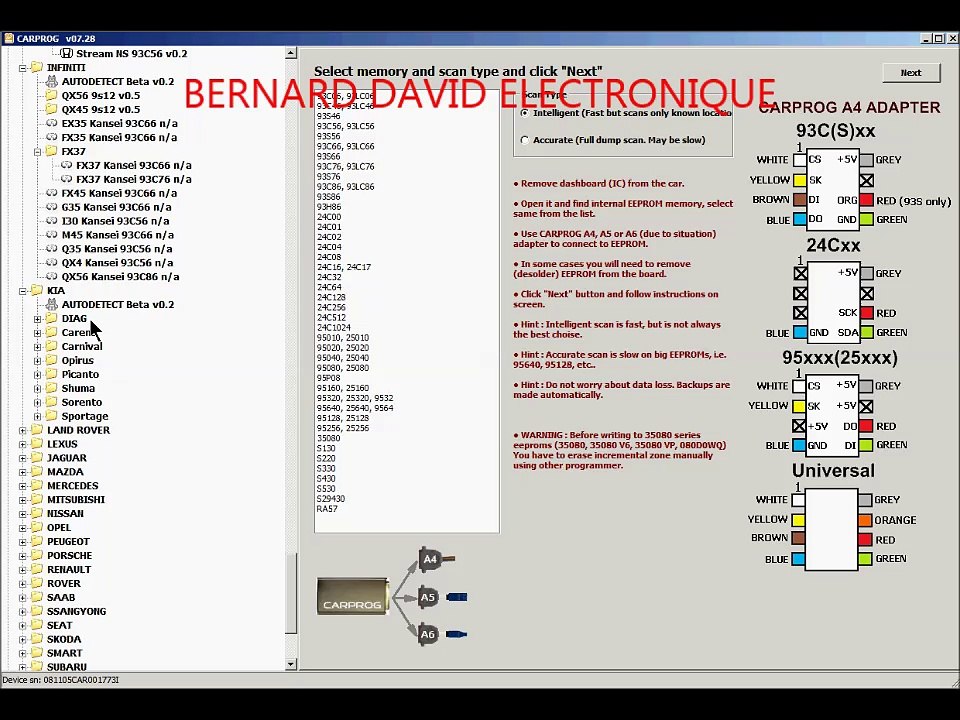Click the A6 adapter icon
960x720 pixels.
[428, 634]
